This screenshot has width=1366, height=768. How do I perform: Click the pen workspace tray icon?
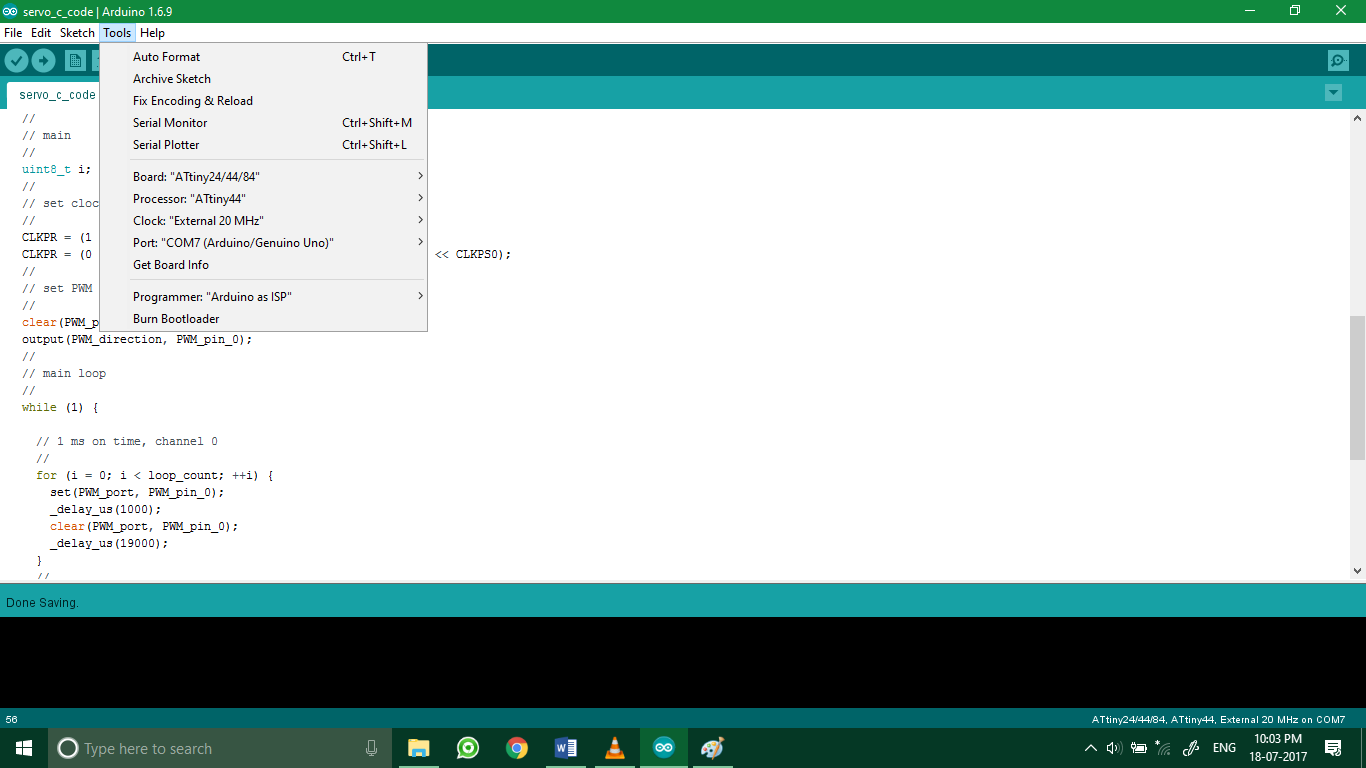[1191, 748]
